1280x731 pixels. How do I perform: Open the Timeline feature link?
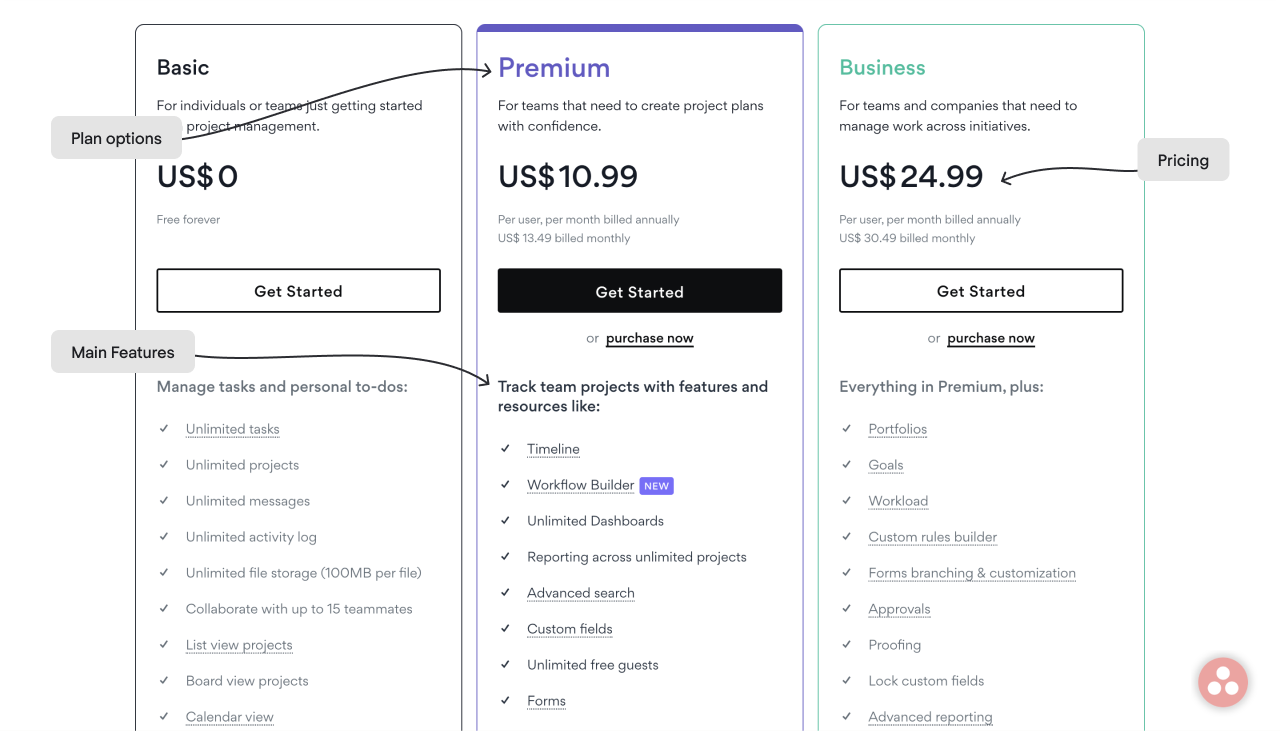tap(553, 449)
